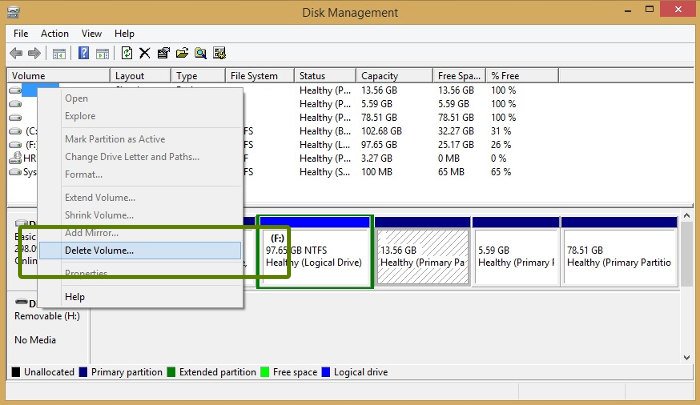Click the Primary partition legend swatch
This screenshot has height=405, width=700.
83,372
